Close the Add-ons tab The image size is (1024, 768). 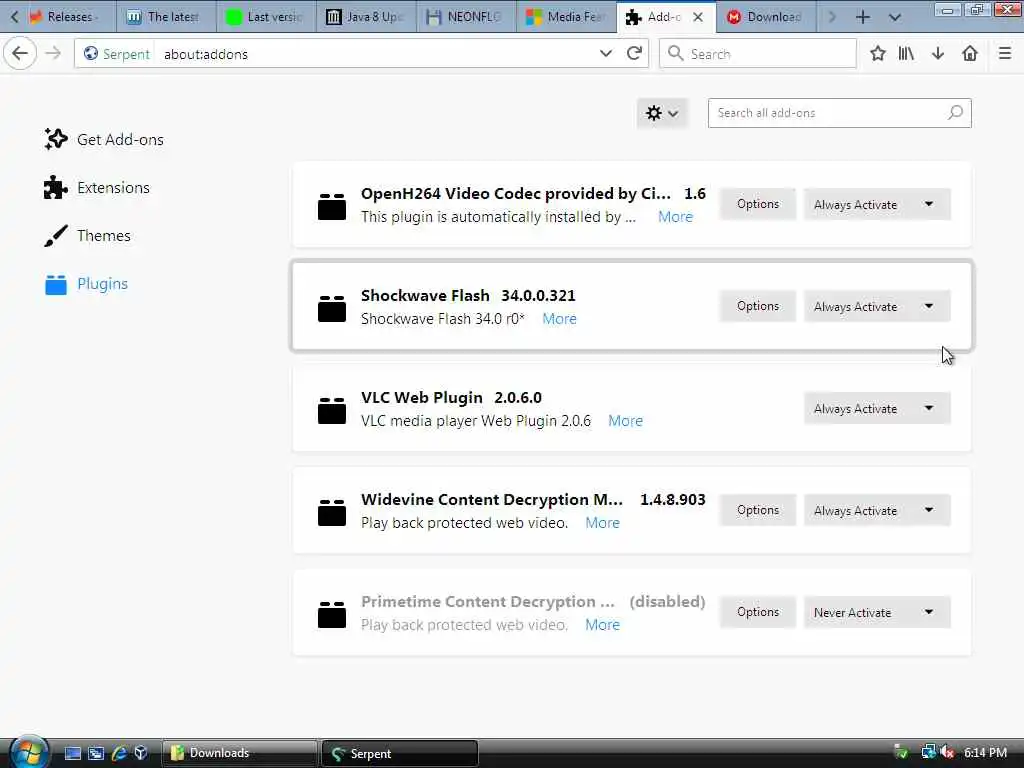tap(698, 17)
